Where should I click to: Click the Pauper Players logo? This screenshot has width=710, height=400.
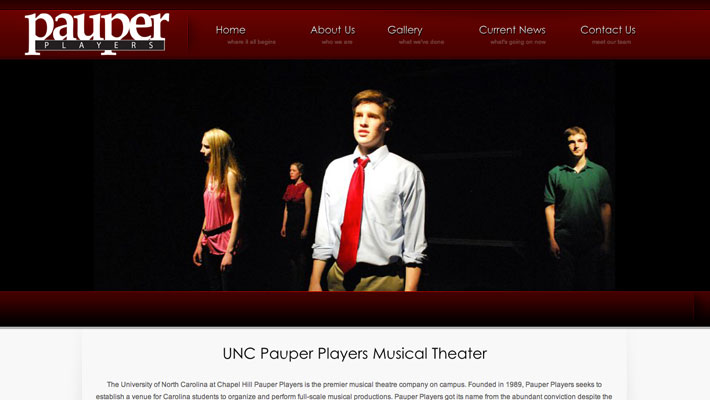97,34
